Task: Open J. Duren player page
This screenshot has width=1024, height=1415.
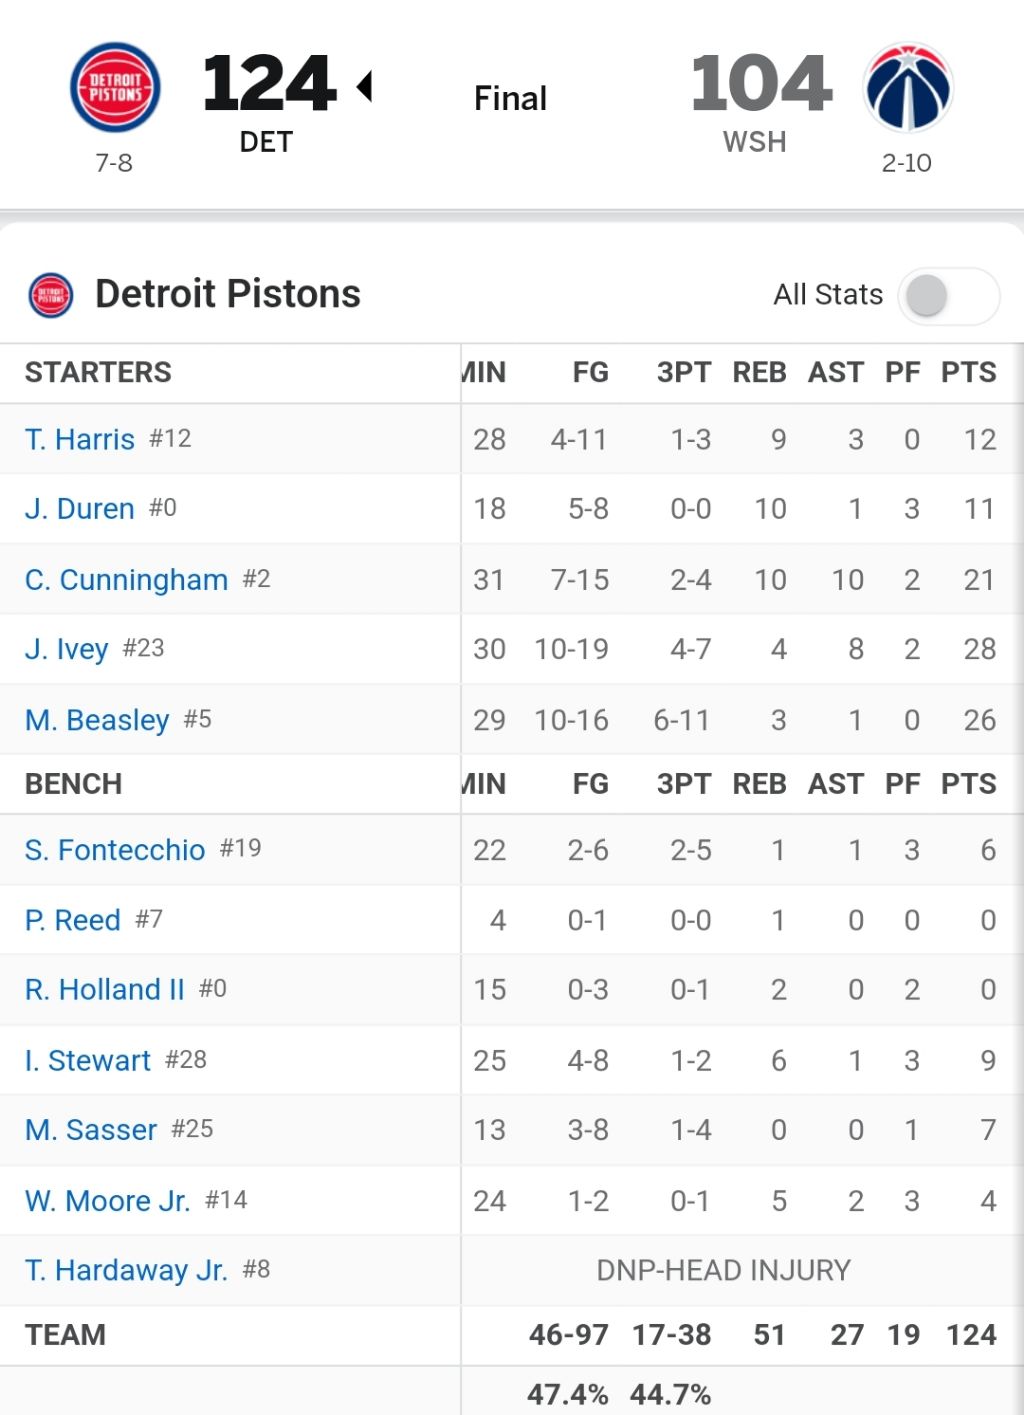Action: tap(80, 509)
